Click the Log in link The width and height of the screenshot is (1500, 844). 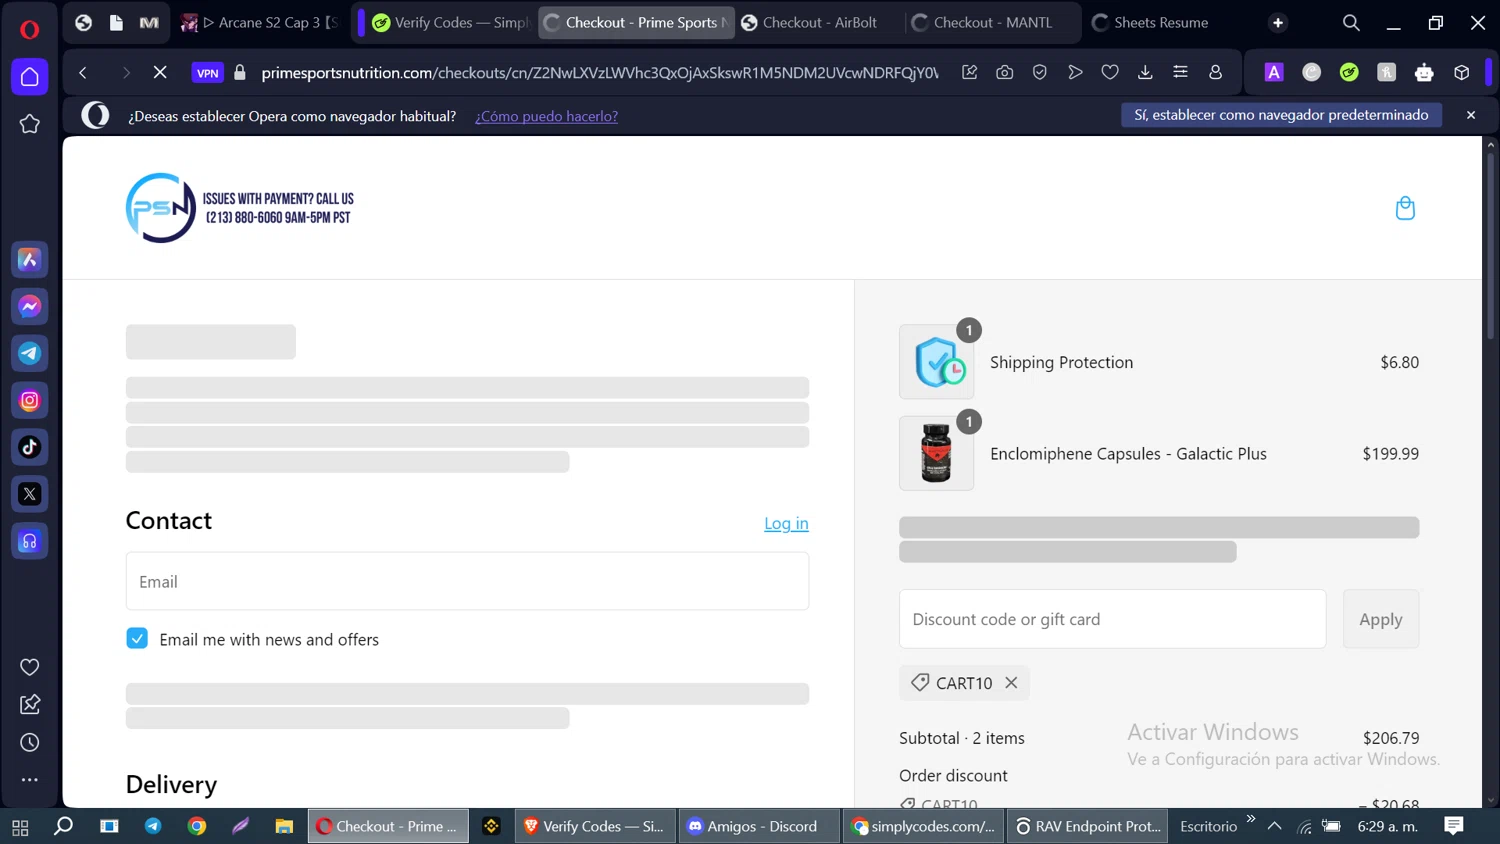point(786,523)
